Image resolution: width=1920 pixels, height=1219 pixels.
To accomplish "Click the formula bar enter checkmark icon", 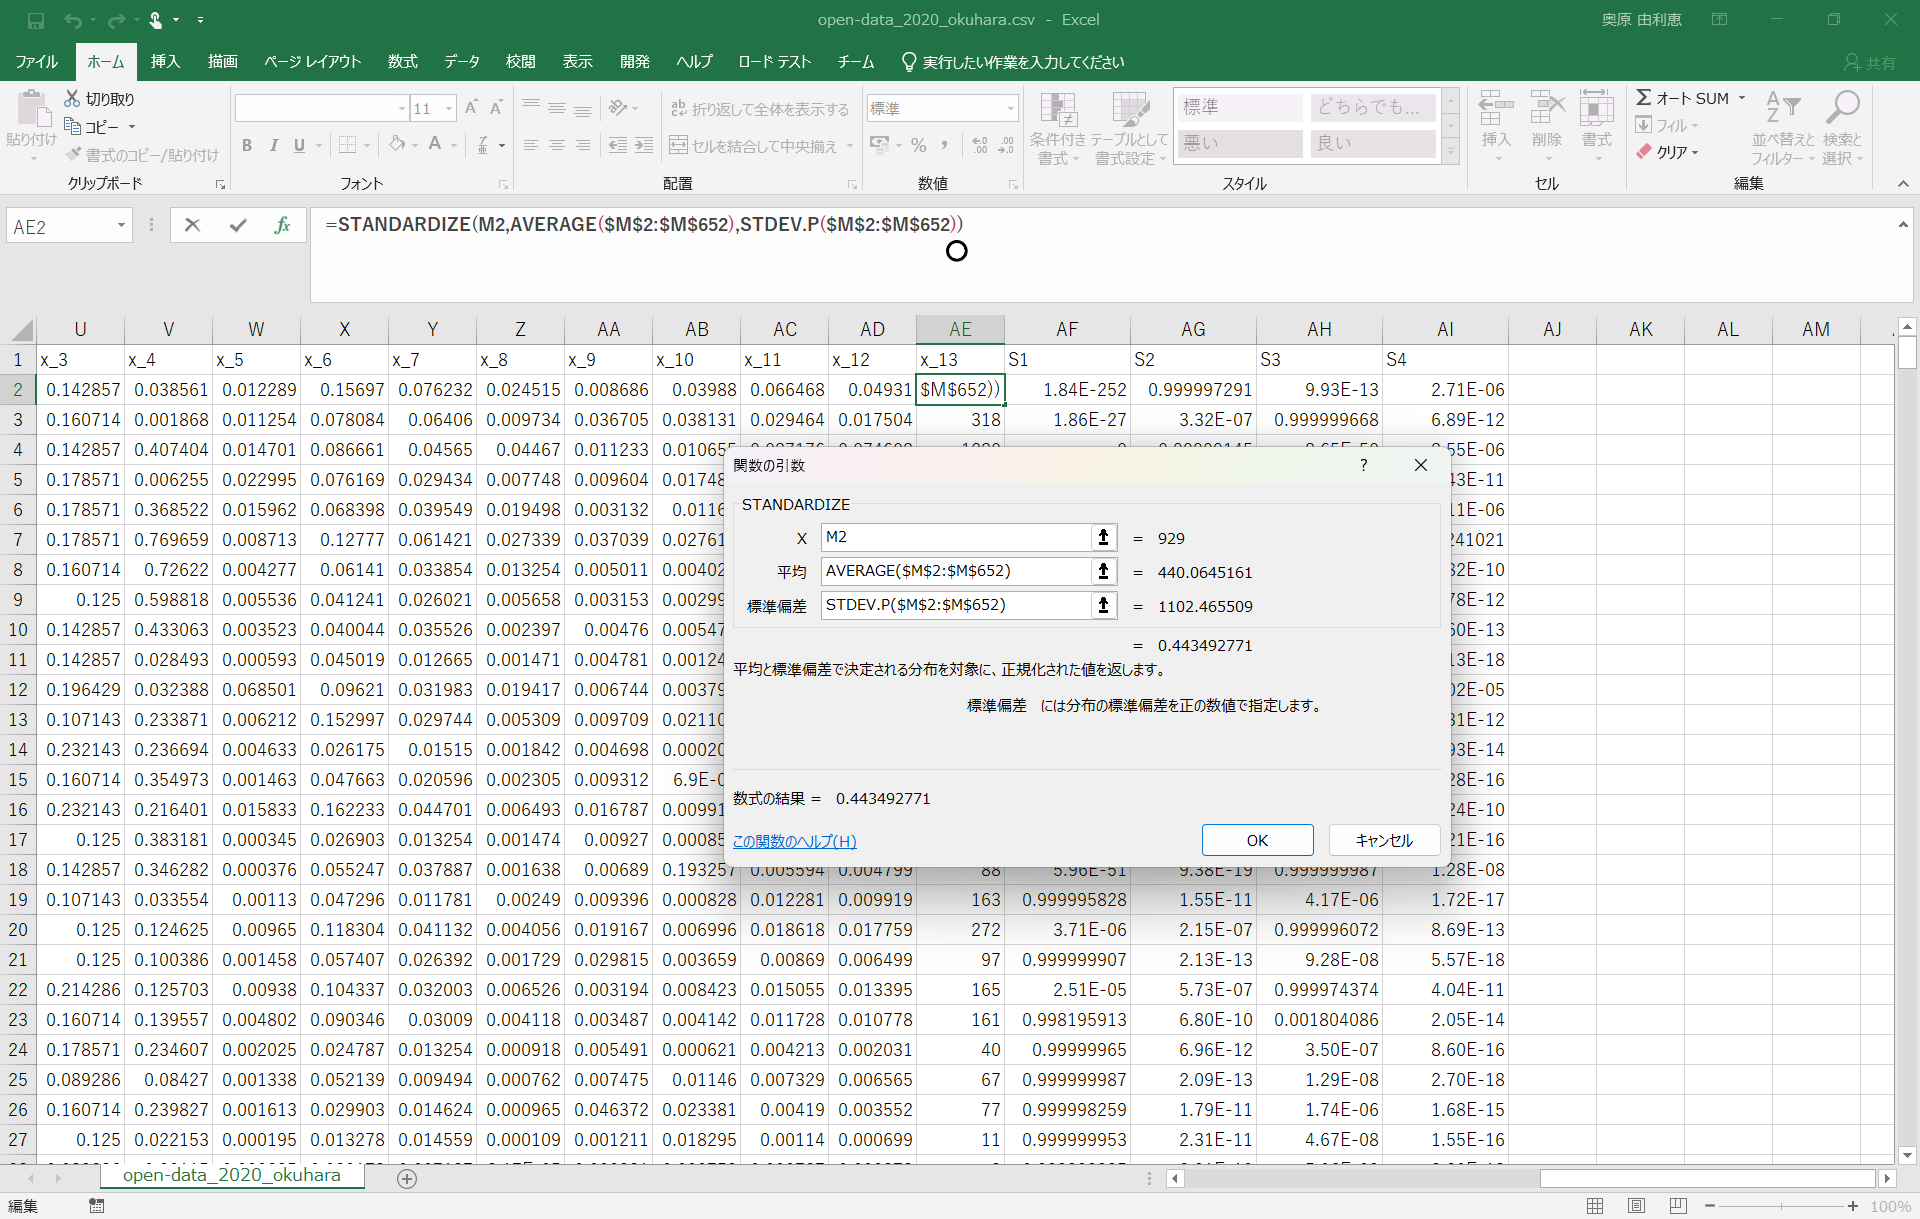I will 237,226.
